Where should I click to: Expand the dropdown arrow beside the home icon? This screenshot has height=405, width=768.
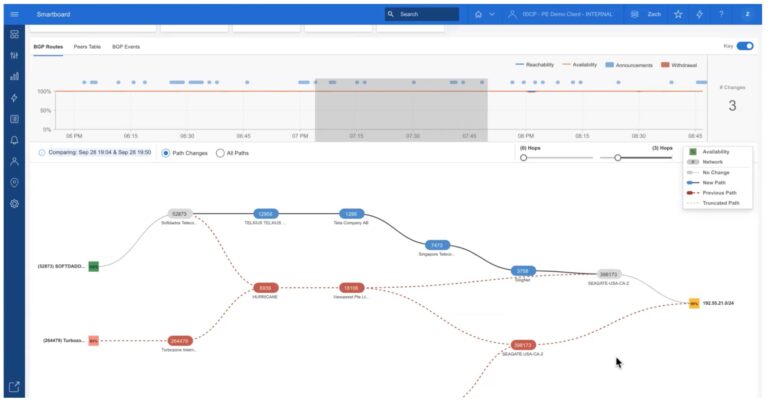[492, 14]
